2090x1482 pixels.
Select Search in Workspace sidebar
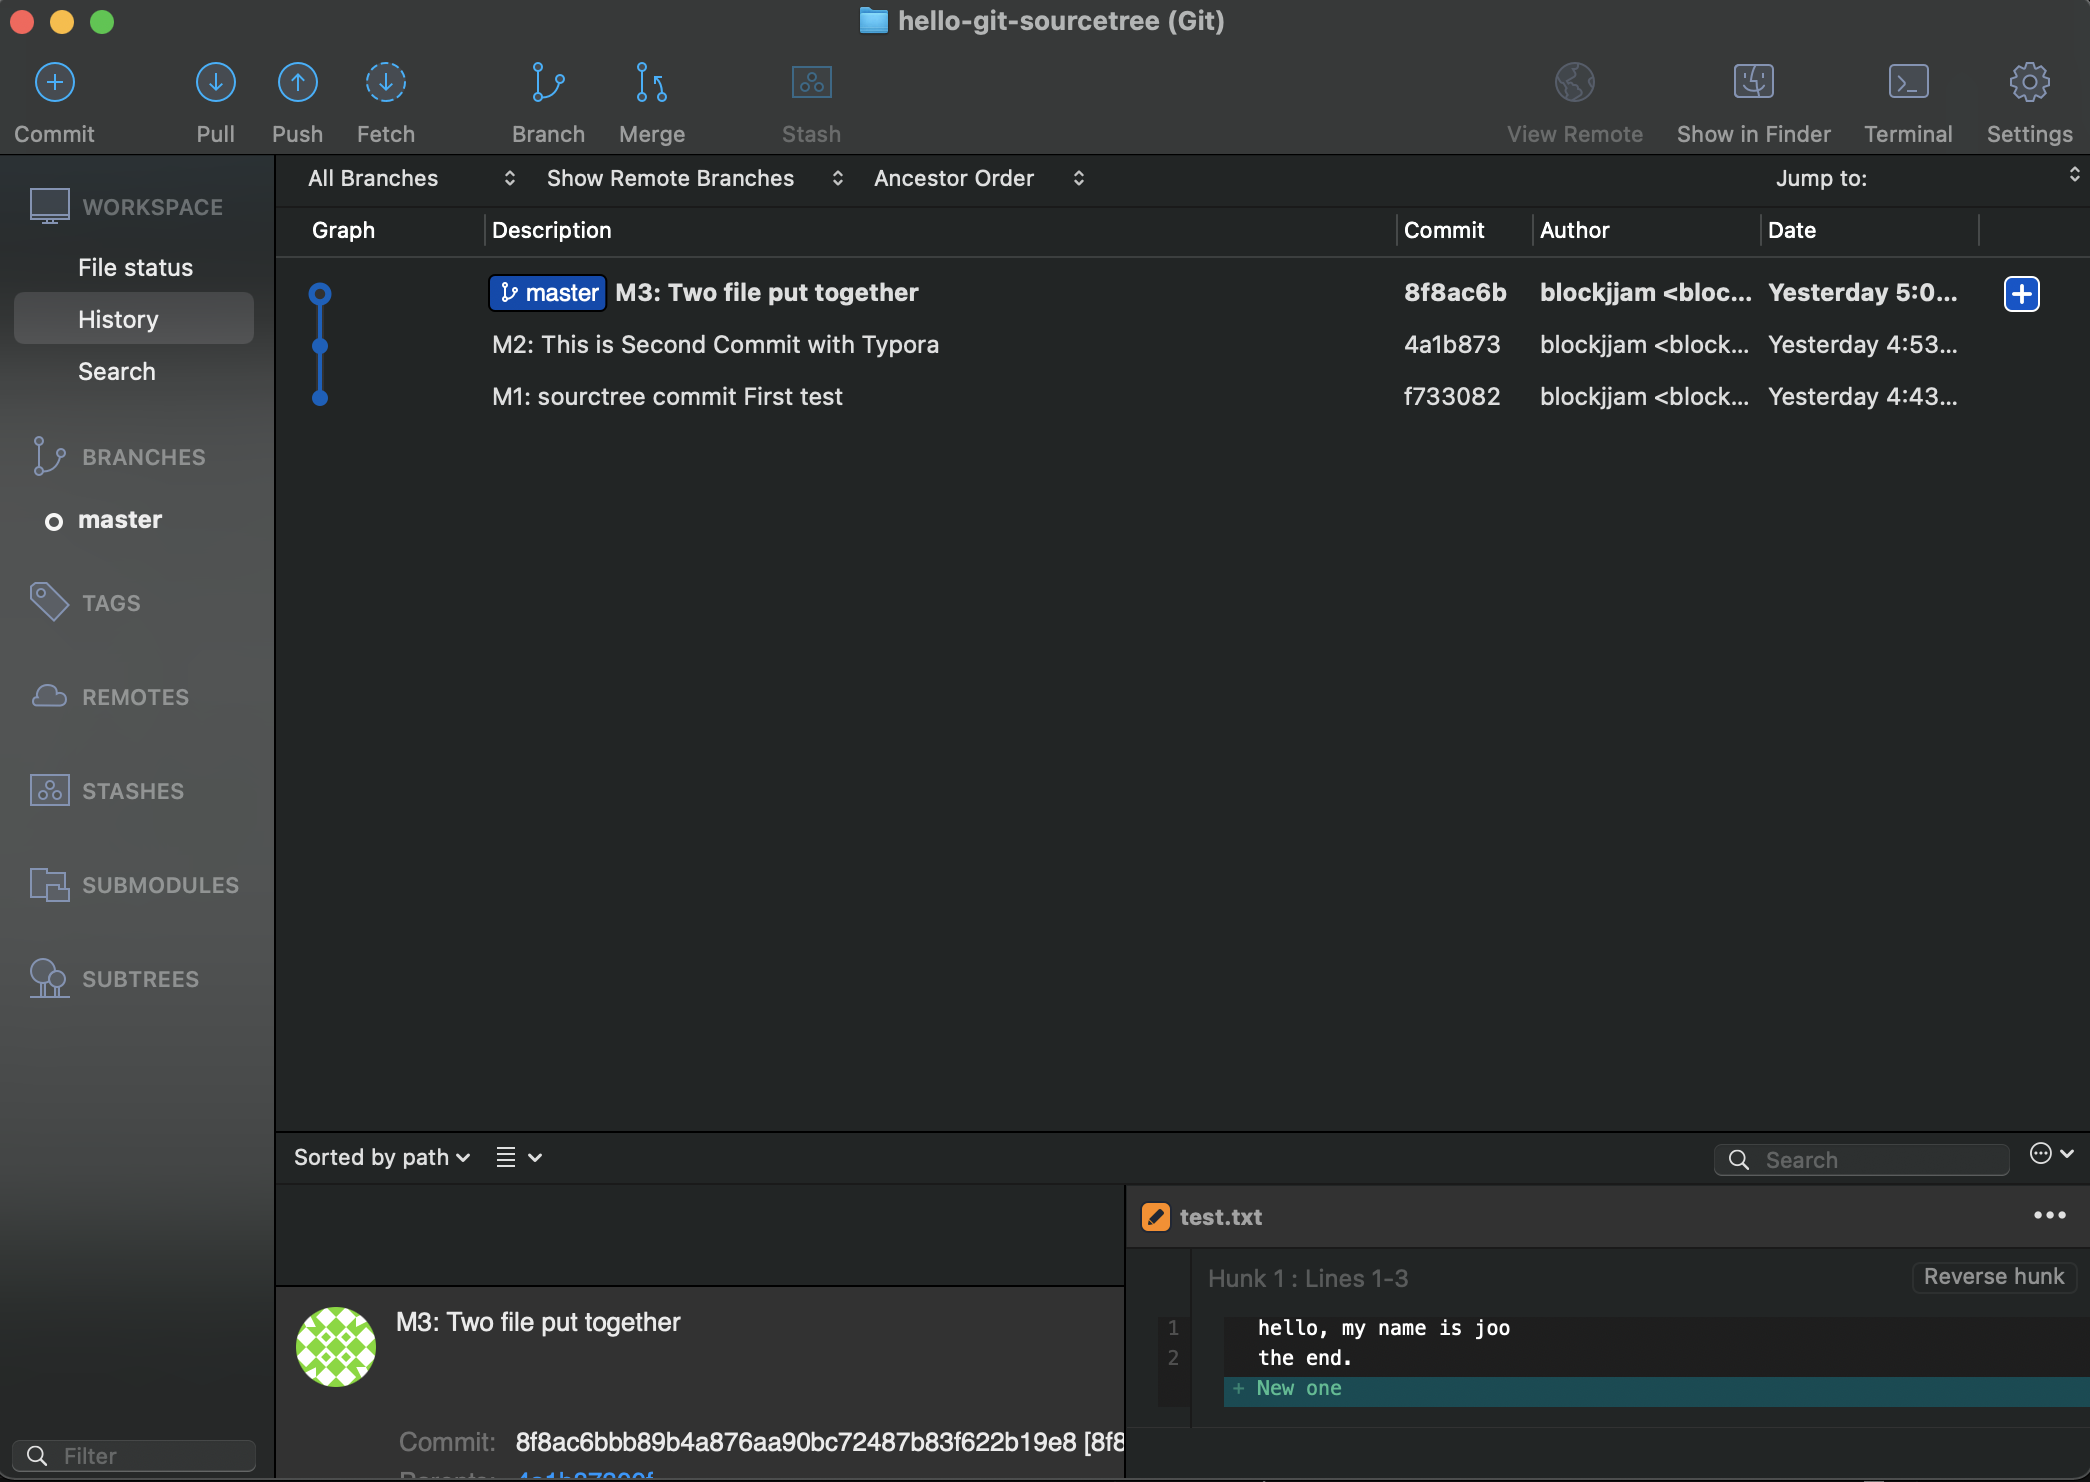(117, 372)
